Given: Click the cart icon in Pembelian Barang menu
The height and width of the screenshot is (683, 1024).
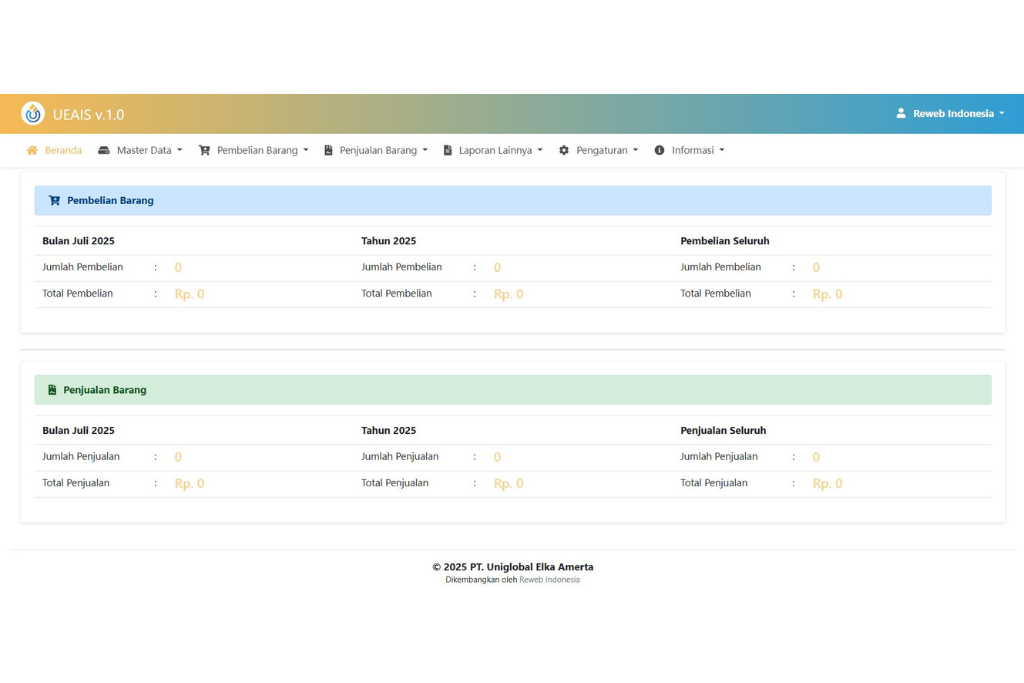Looking at the screenshot, I should coord(204,150).
